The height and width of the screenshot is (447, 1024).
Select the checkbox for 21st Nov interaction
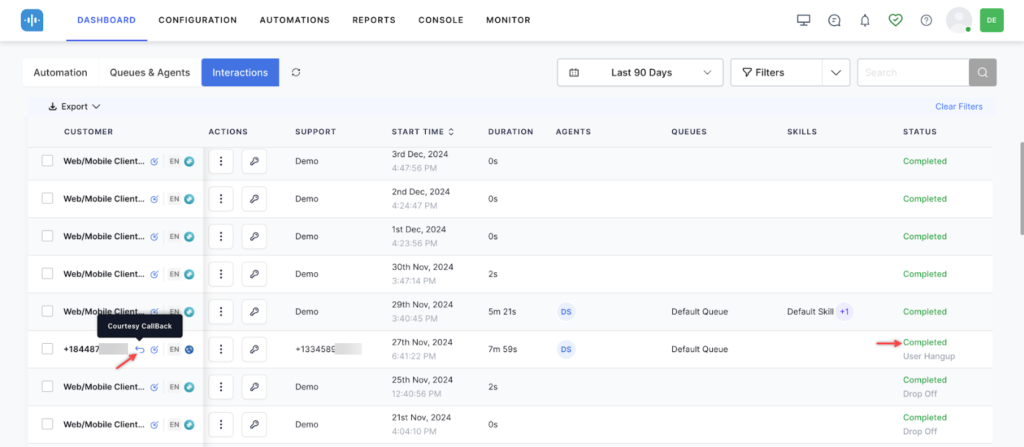[x=48, y=423]
